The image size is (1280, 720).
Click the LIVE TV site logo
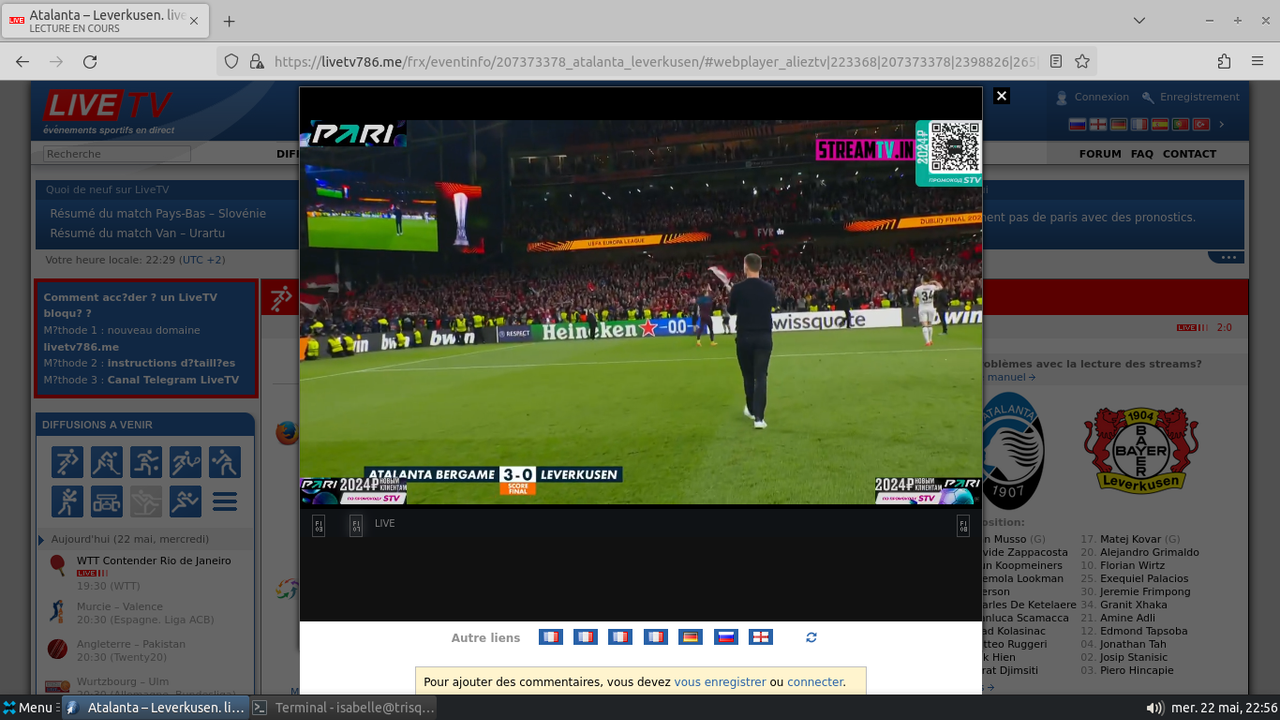coord(108,111)
